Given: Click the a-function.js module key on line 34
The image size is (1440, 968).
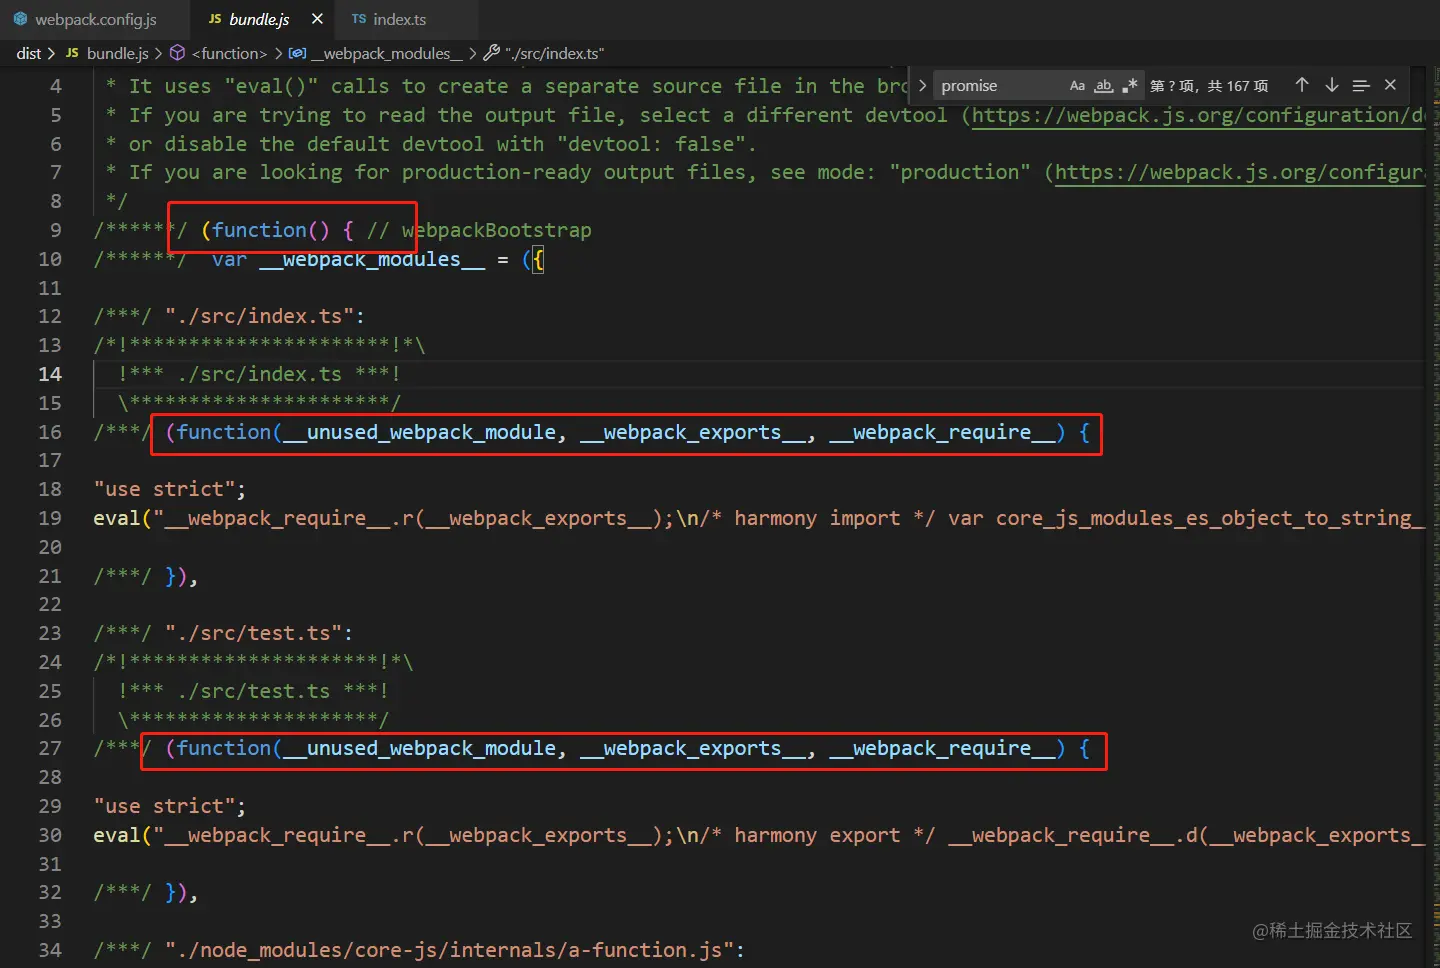Looking at the screenshot, I should [455, 950].
